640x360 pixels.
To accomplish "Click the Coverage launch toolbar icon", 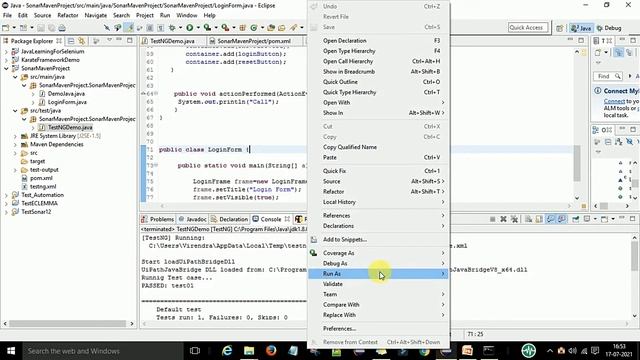I will (207, 28).
